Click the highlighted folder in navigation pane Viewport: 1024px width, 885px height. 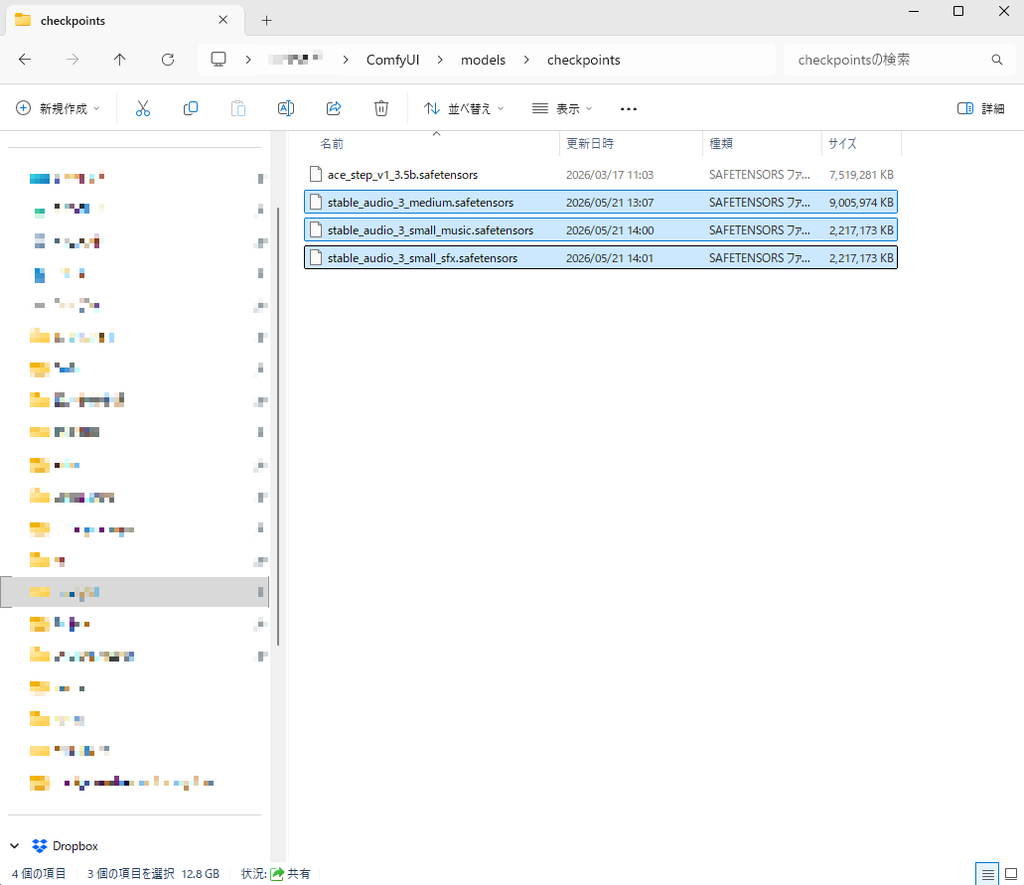[x=135, y=592]
